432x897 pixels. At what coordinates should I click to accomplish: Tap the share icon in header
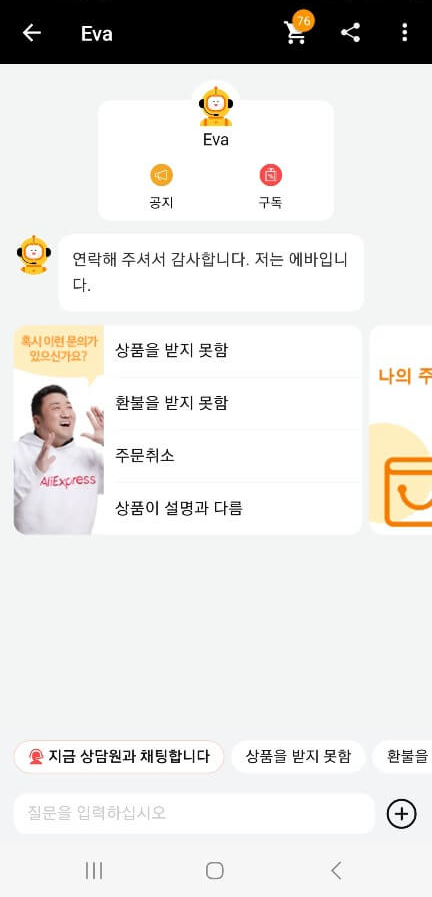click(351, 33)
